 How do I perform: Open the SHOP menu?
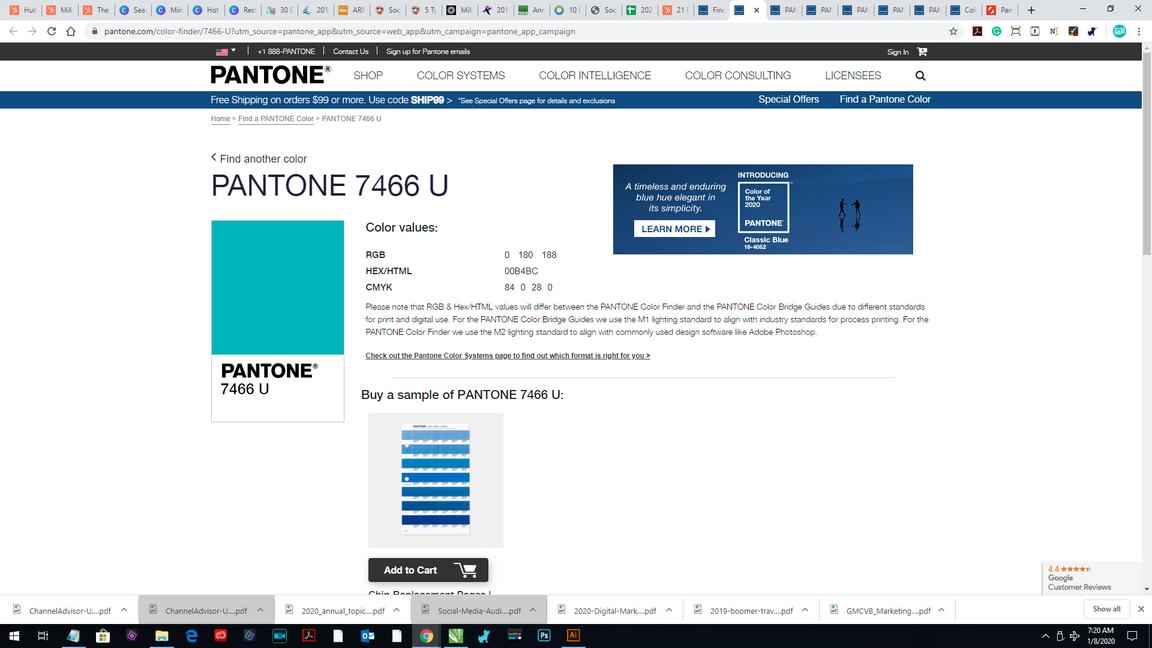tap(368, 76)
